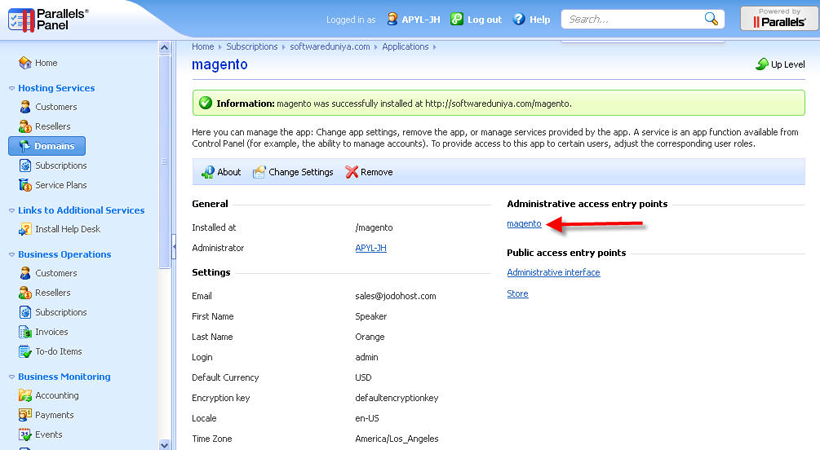820x450 pixels.
Task: Open the magento administrative access link
Action: (x=524, y=224)
